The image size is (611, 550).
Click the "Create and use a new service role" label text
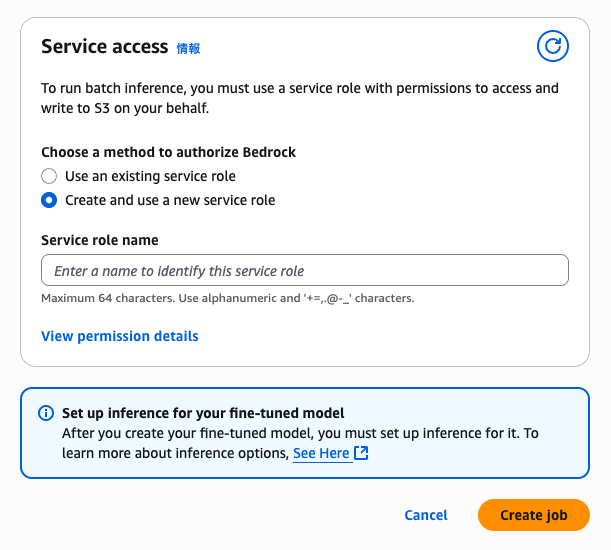click(170, 200)
